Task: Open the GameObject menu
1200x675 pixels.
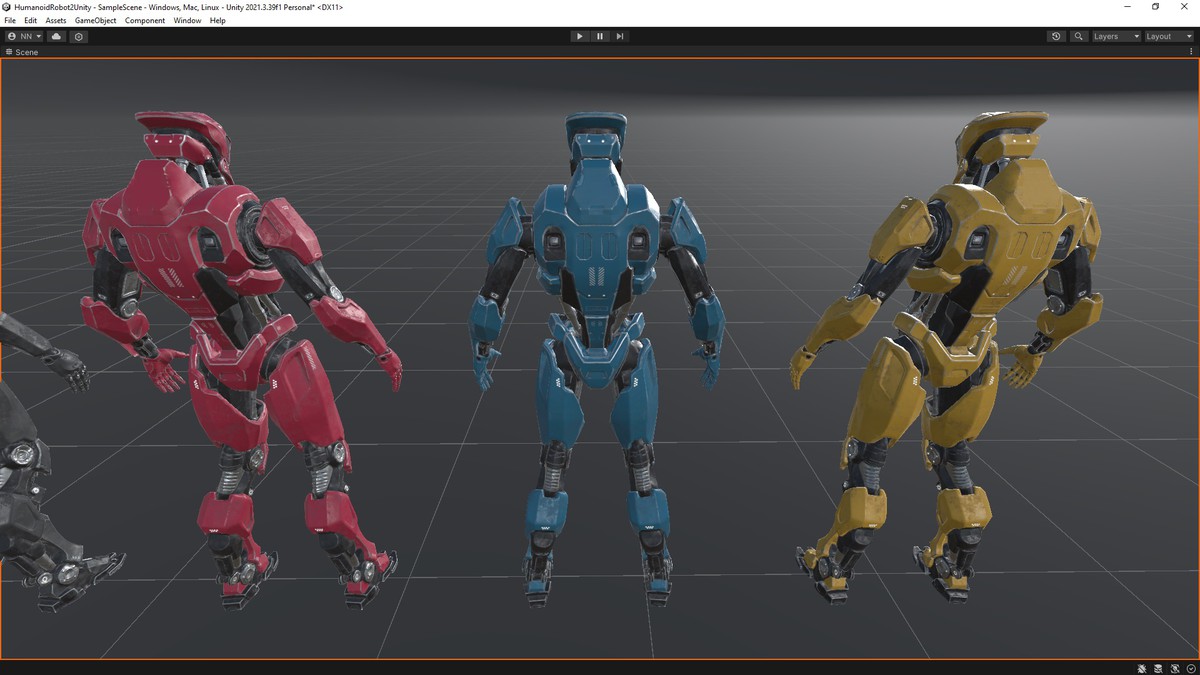Action: [x=94, y=20]
